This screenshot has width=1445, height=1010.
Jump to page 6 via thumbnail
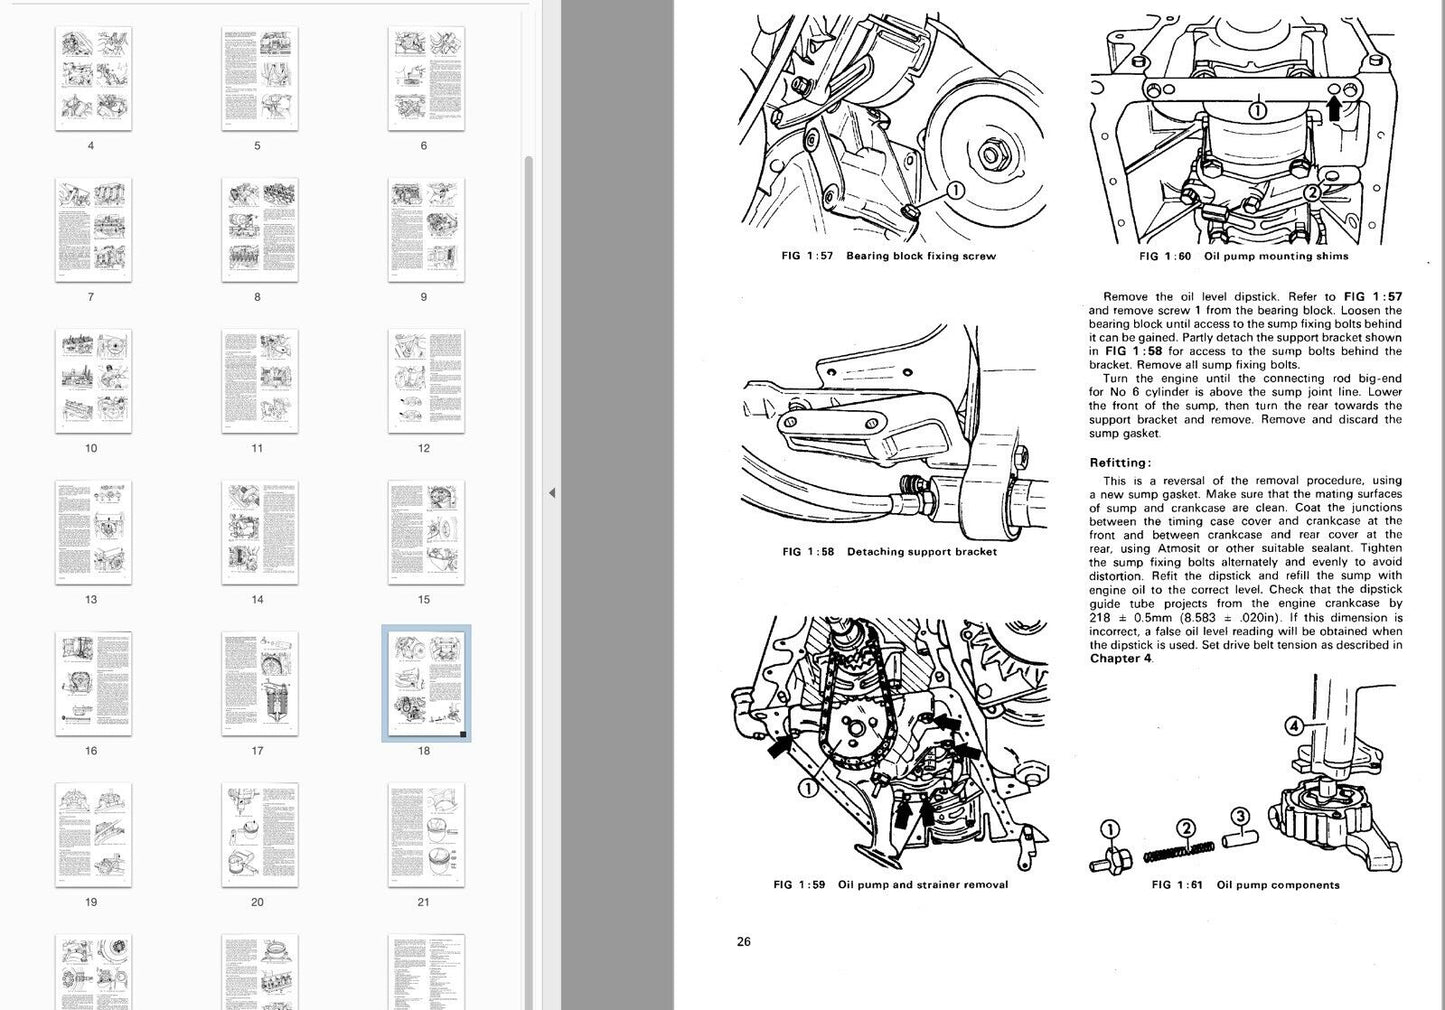[x=426, y=79]
